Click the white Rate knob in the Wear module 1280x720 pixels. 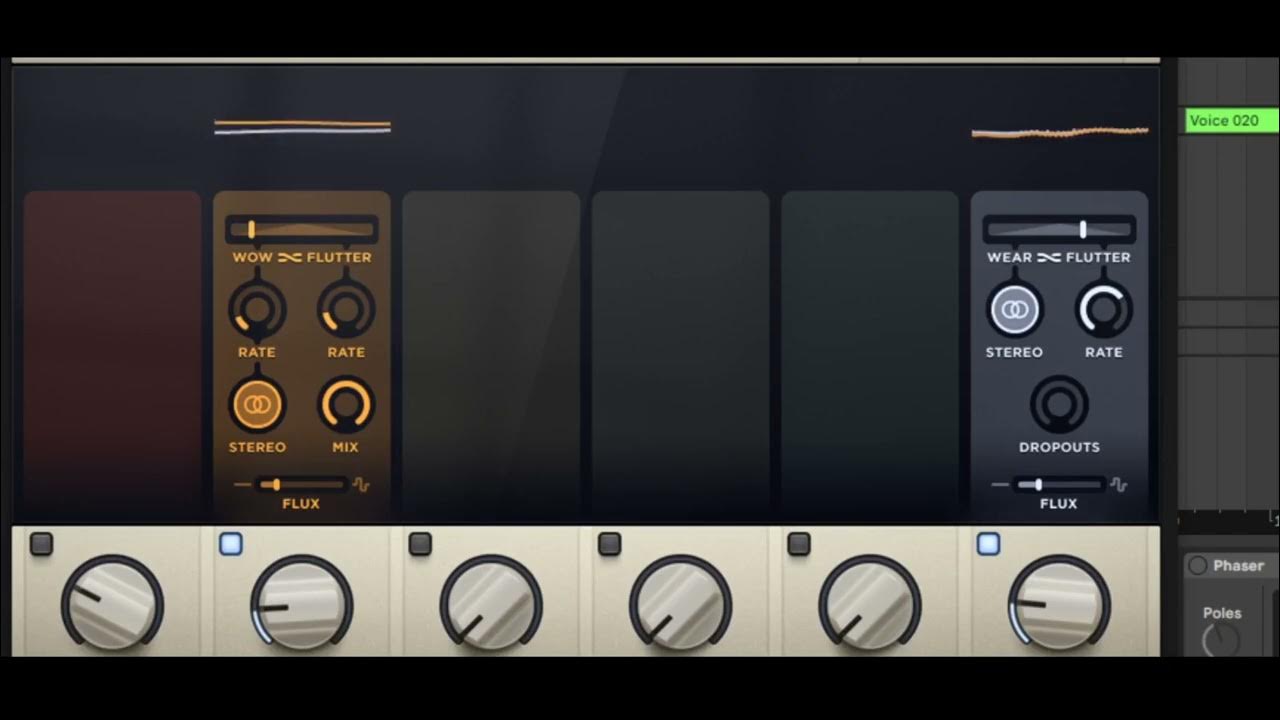[1104, 310]
